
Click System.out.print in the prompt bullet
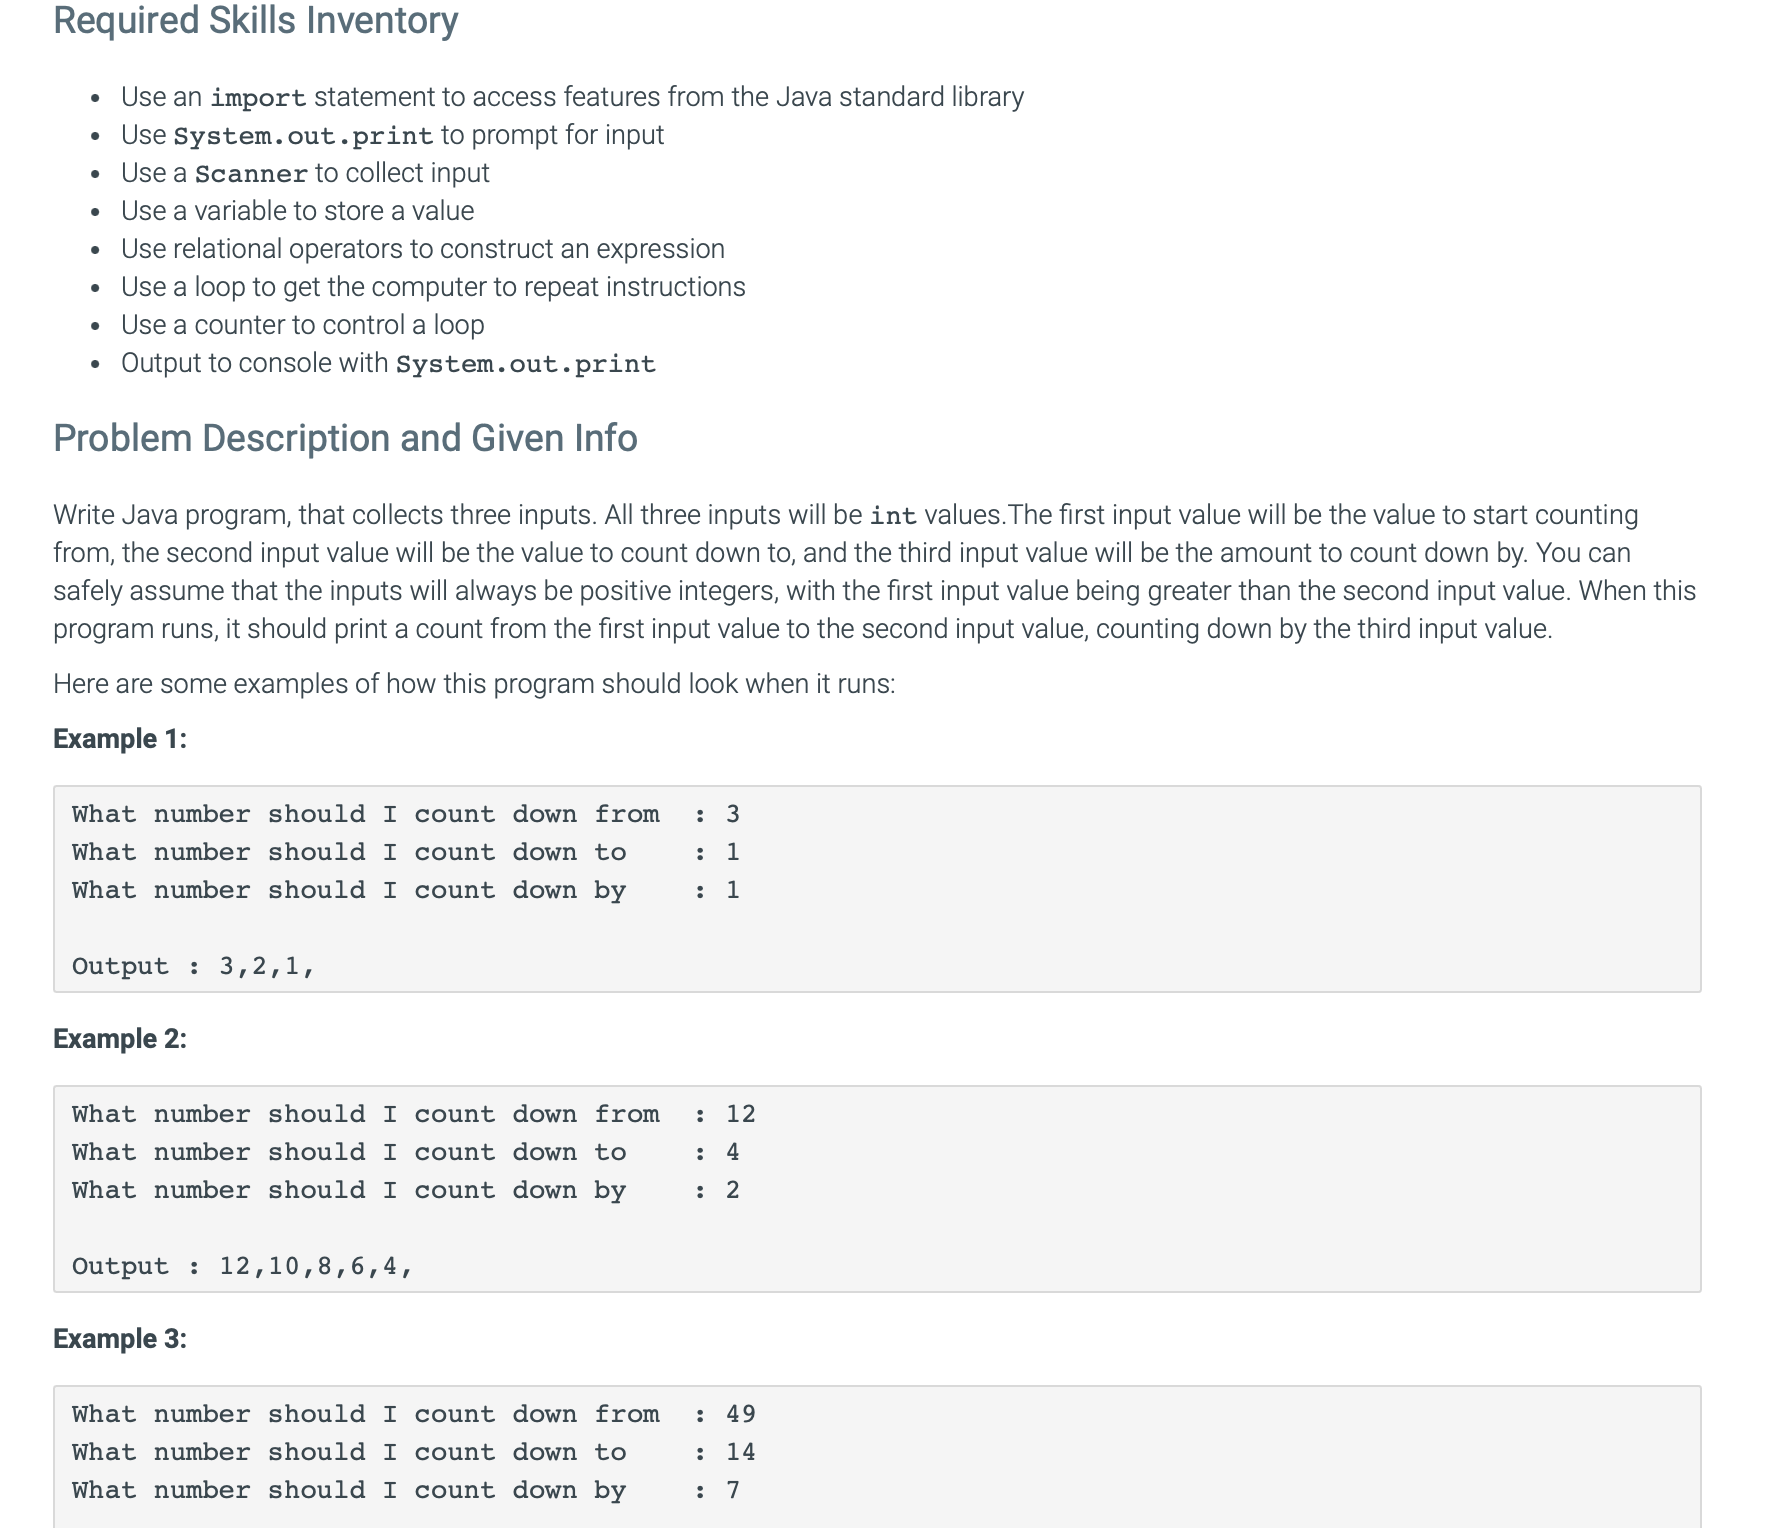[x=303, y=136]
